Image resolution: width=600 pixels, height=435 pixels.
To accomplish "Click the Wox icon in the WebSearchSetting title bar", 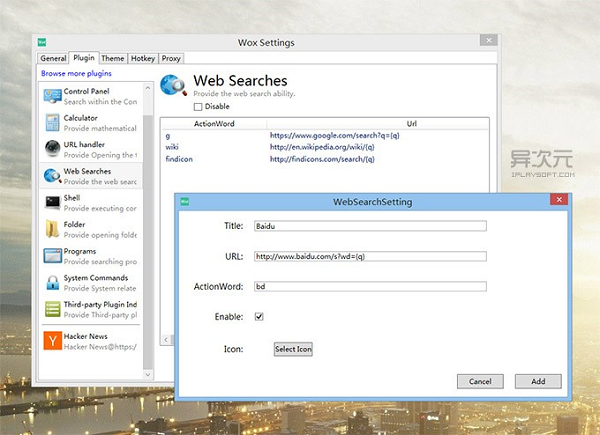I will 184,201.
